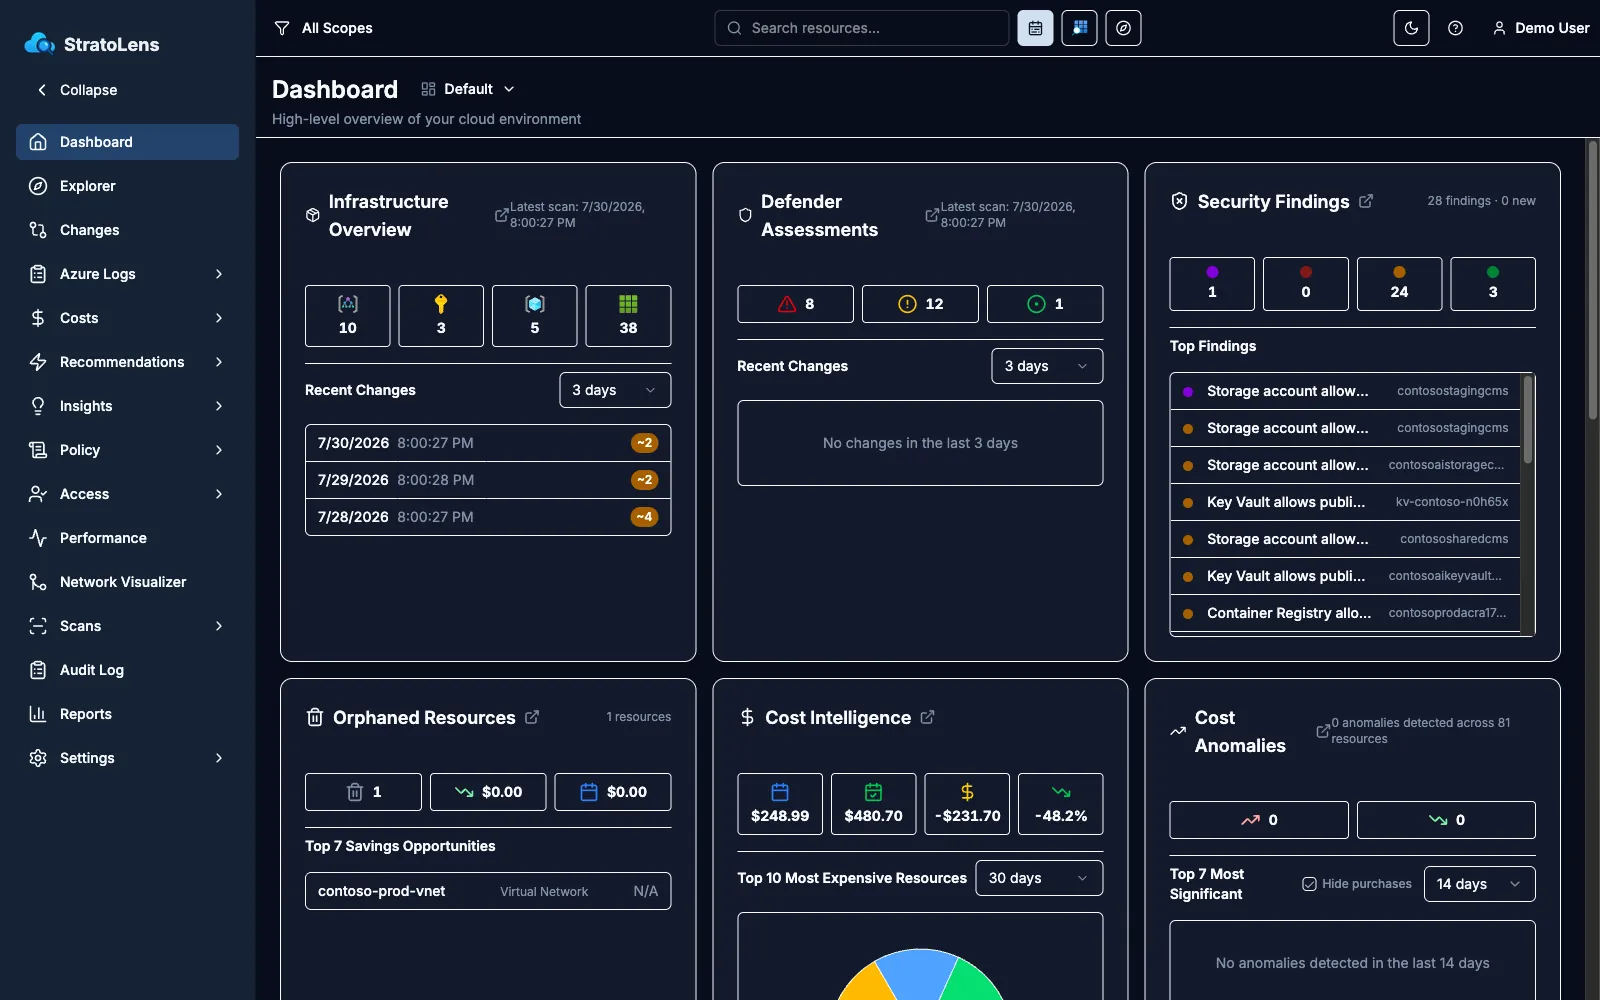Open Performance page
The image size is (1600, 1000).
[127, 538]
